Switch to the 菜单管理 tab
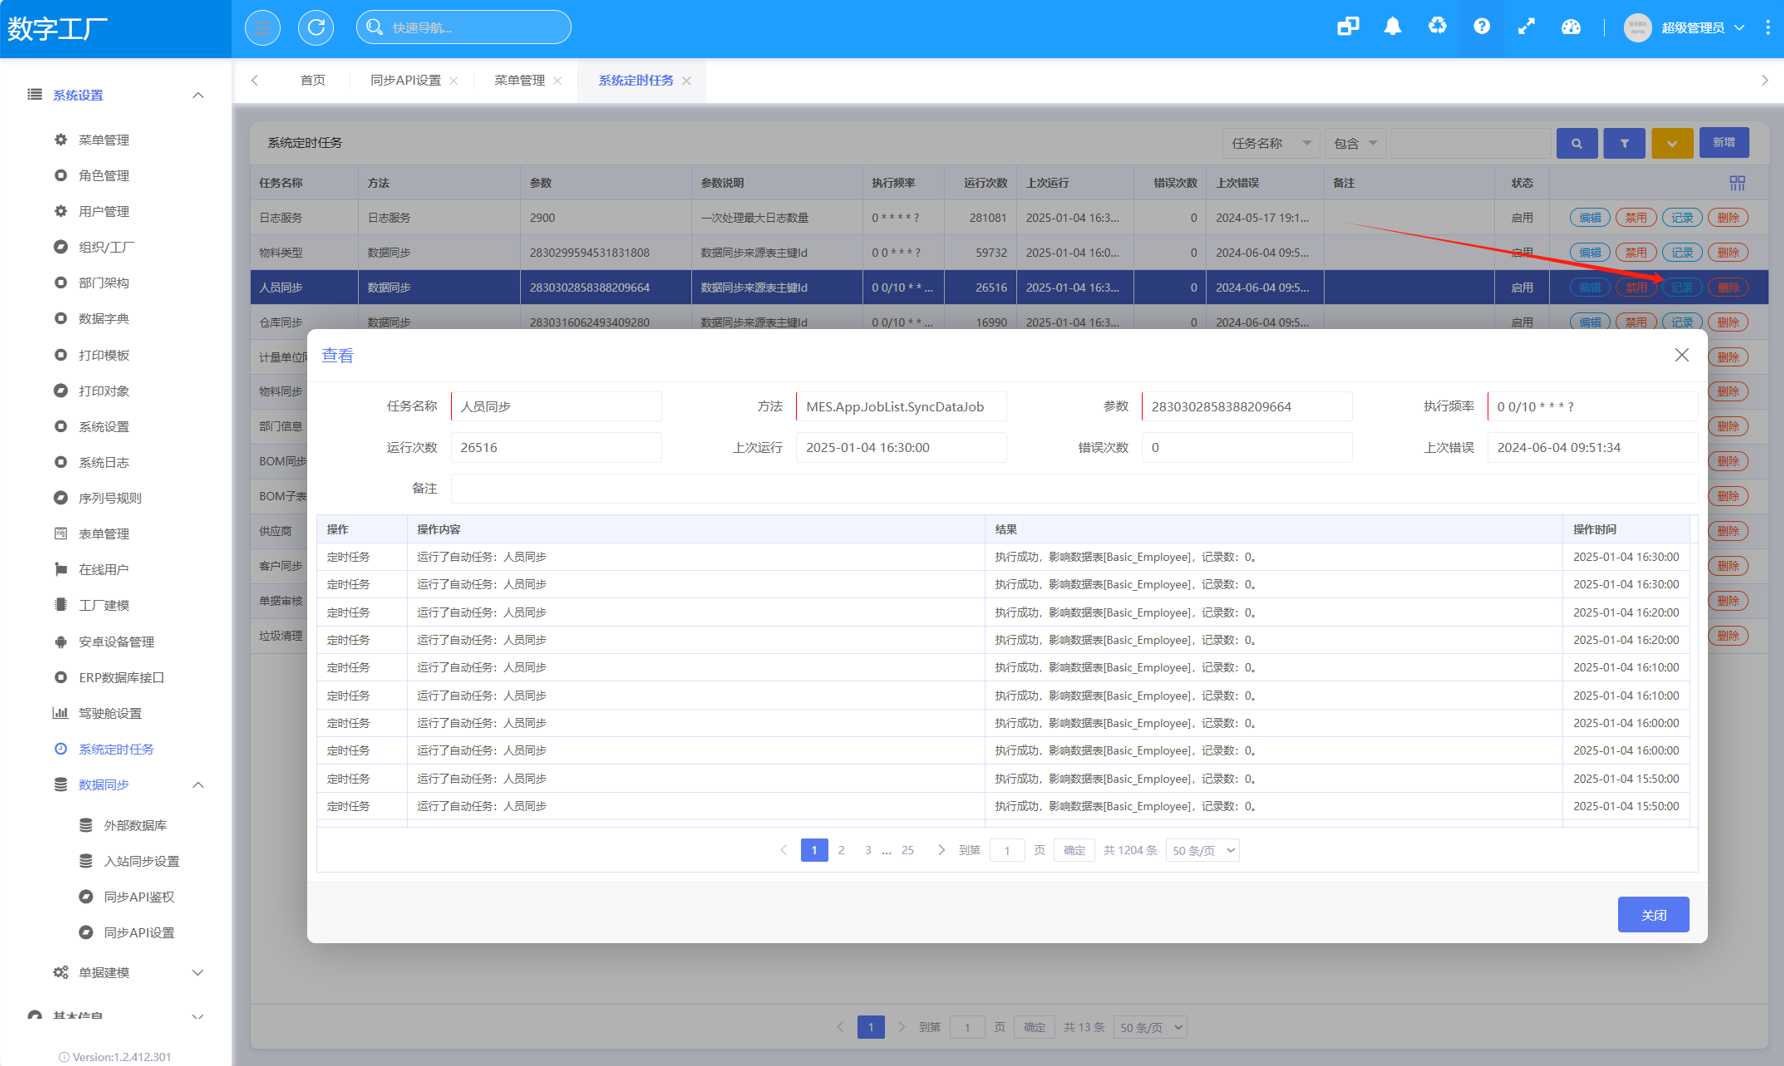The image size is (1784, 1066). 519,80
